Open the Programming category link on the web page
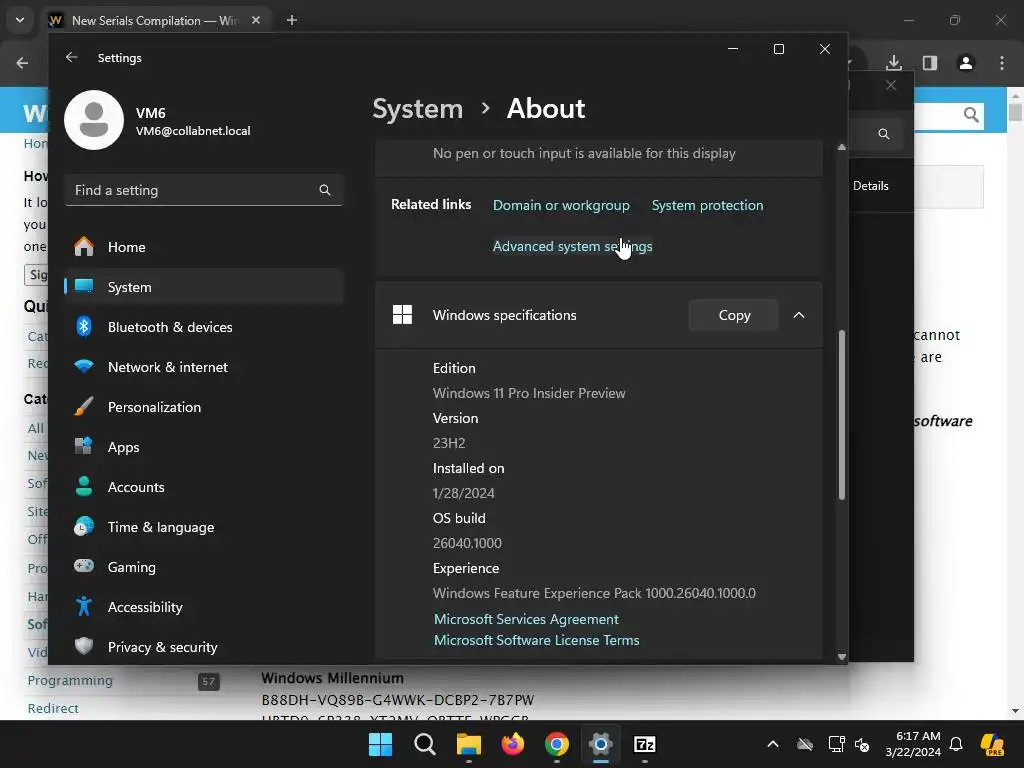This screenshot has height=768, width=1024. click(x=70, y=680)
